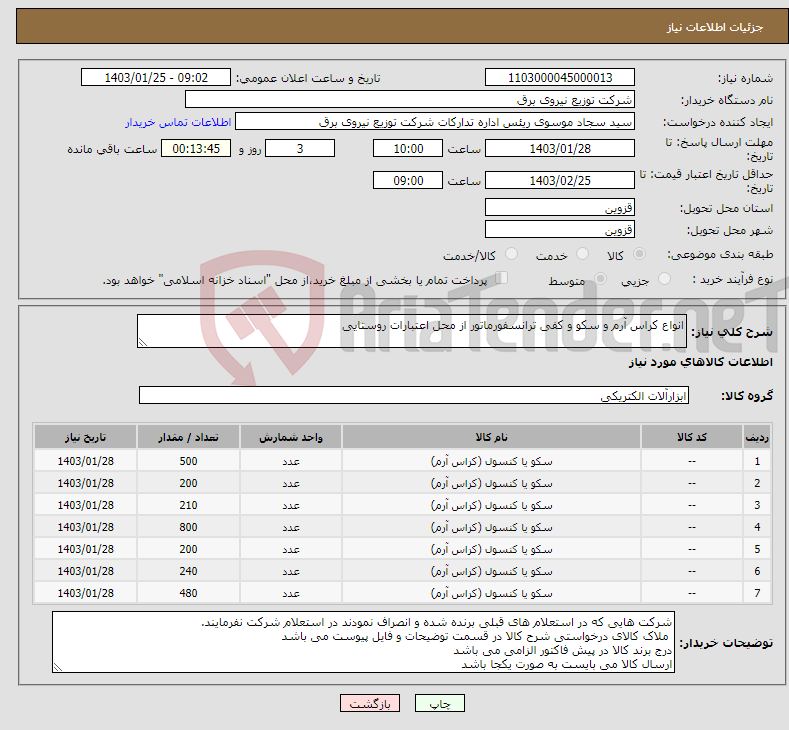The width and height of the screenshot is (789, 730).
Task: Click the request creator name field
Action: 435,122
